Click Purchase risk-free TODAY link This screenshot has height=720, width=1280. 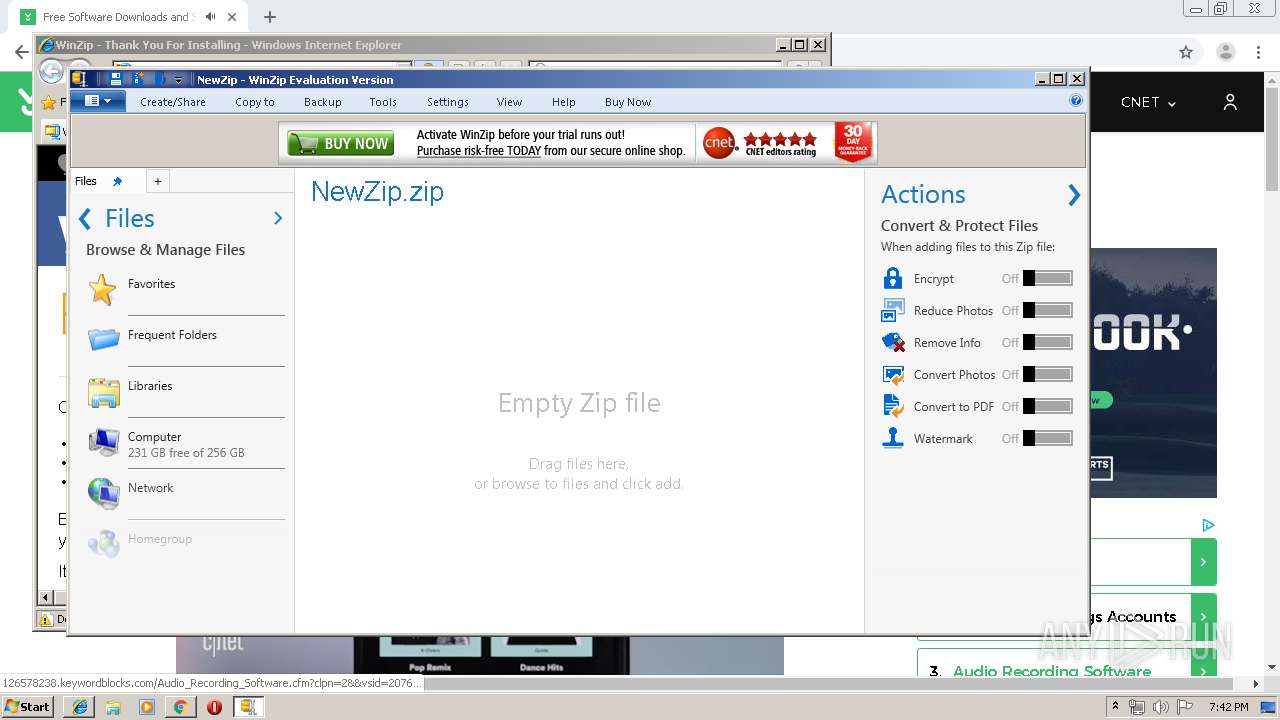[479, 151]
